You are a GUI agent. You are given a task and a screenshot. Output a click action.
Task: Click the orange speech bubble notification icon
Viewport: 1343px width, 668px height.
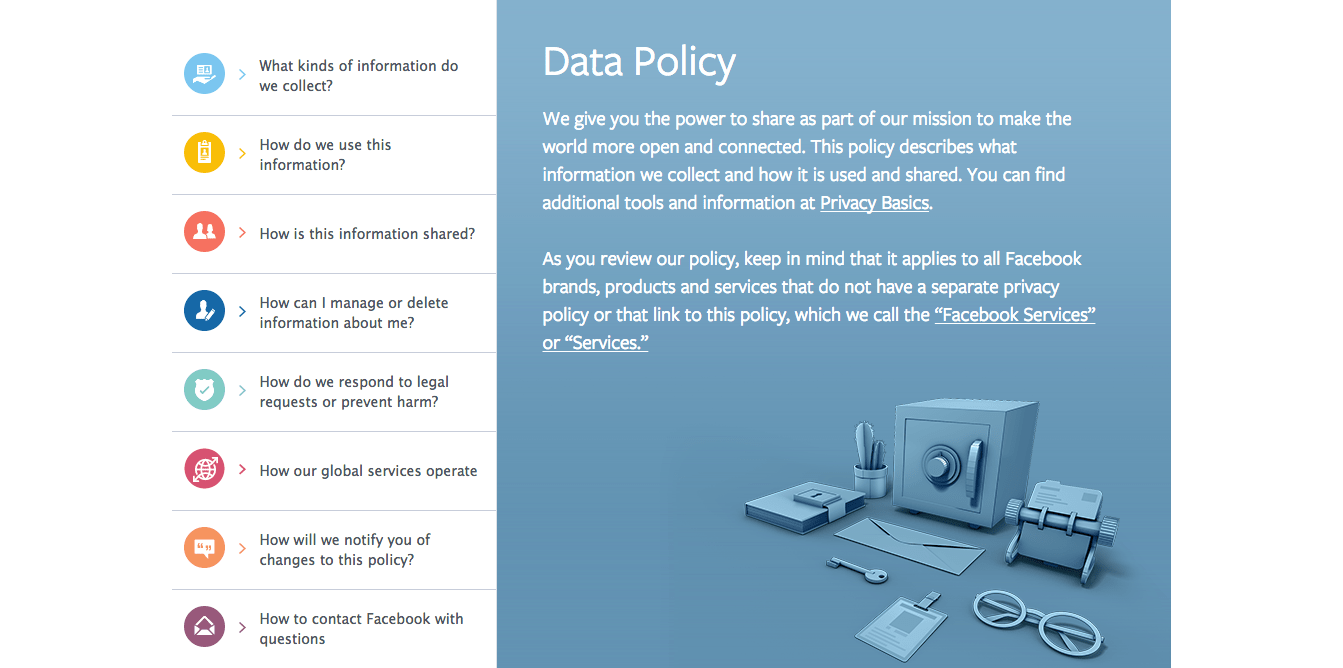tap(204, 548)
